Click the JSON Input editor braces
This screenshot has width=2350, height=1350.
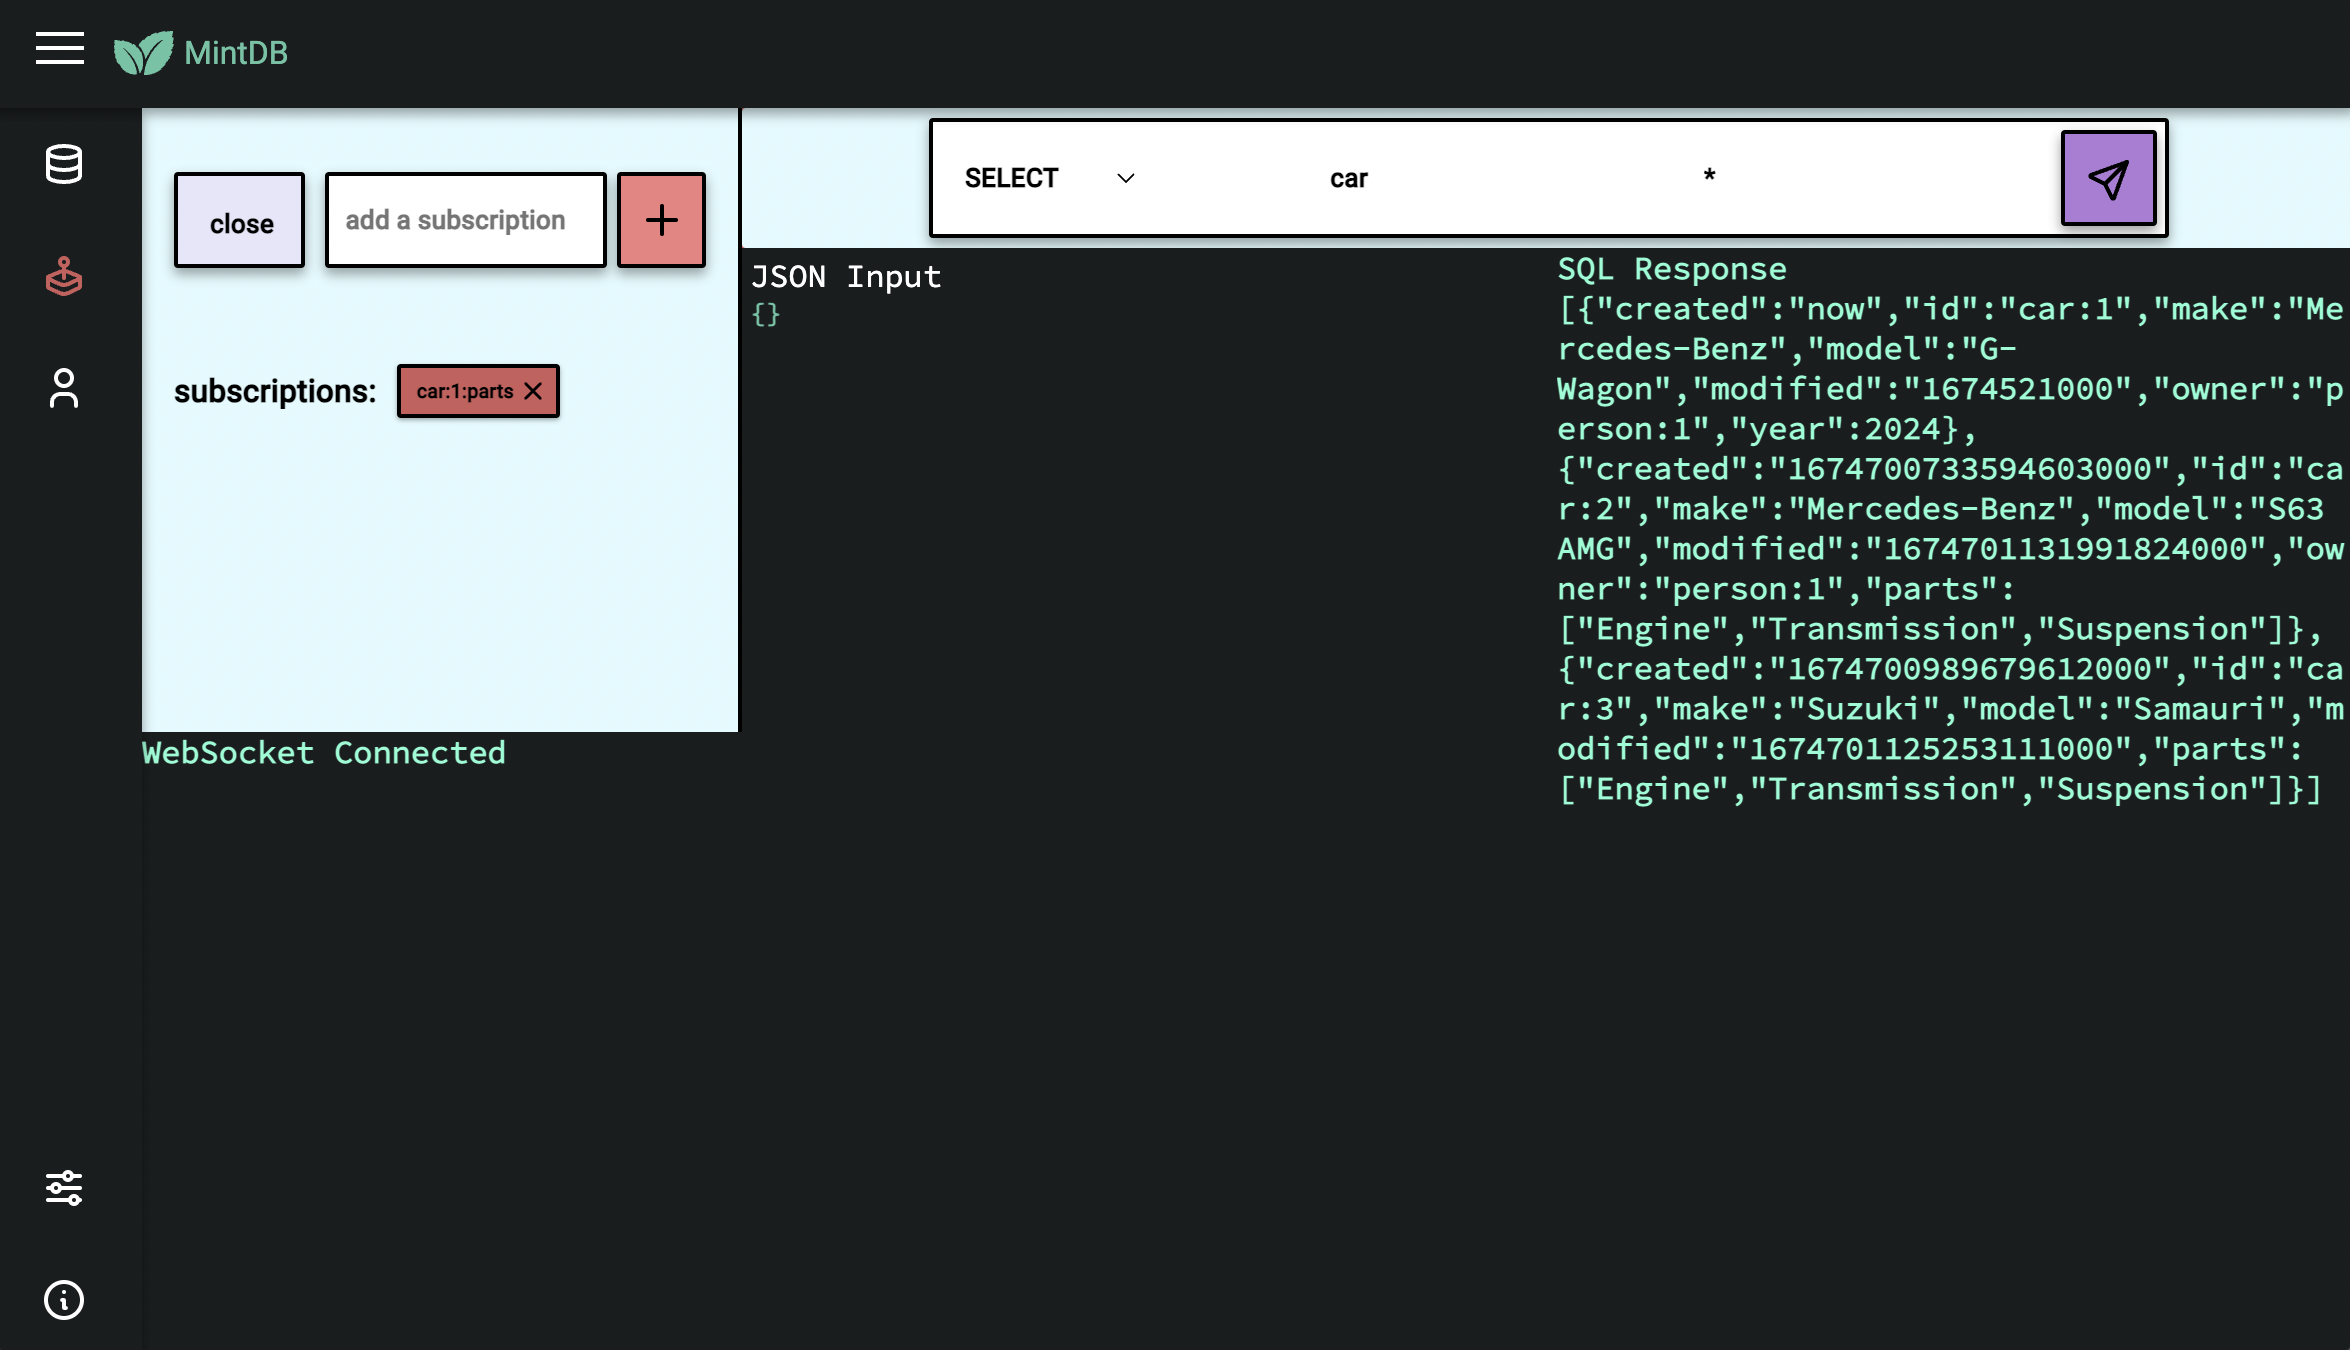click(766, 315)
